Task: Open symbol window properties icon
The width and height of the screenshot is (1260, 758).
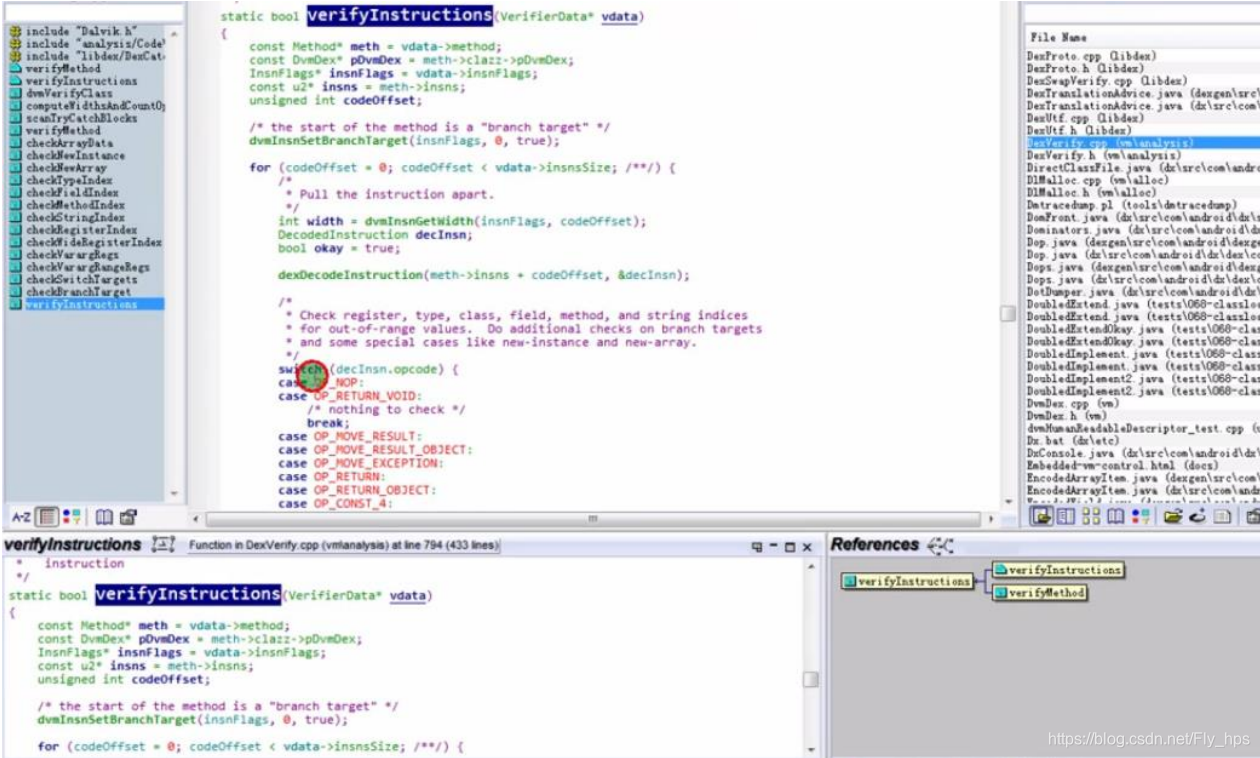Action: coord(128,517)
